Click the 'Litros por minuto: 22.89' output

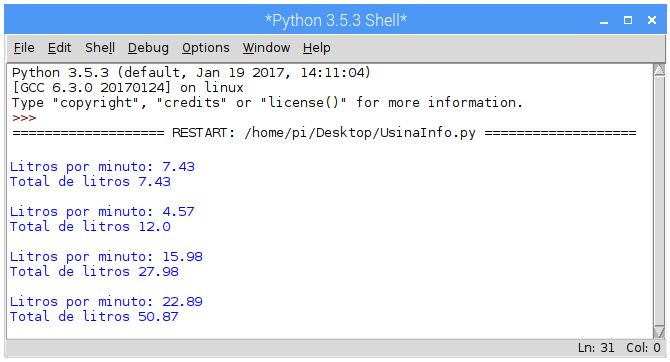(106, 302)
